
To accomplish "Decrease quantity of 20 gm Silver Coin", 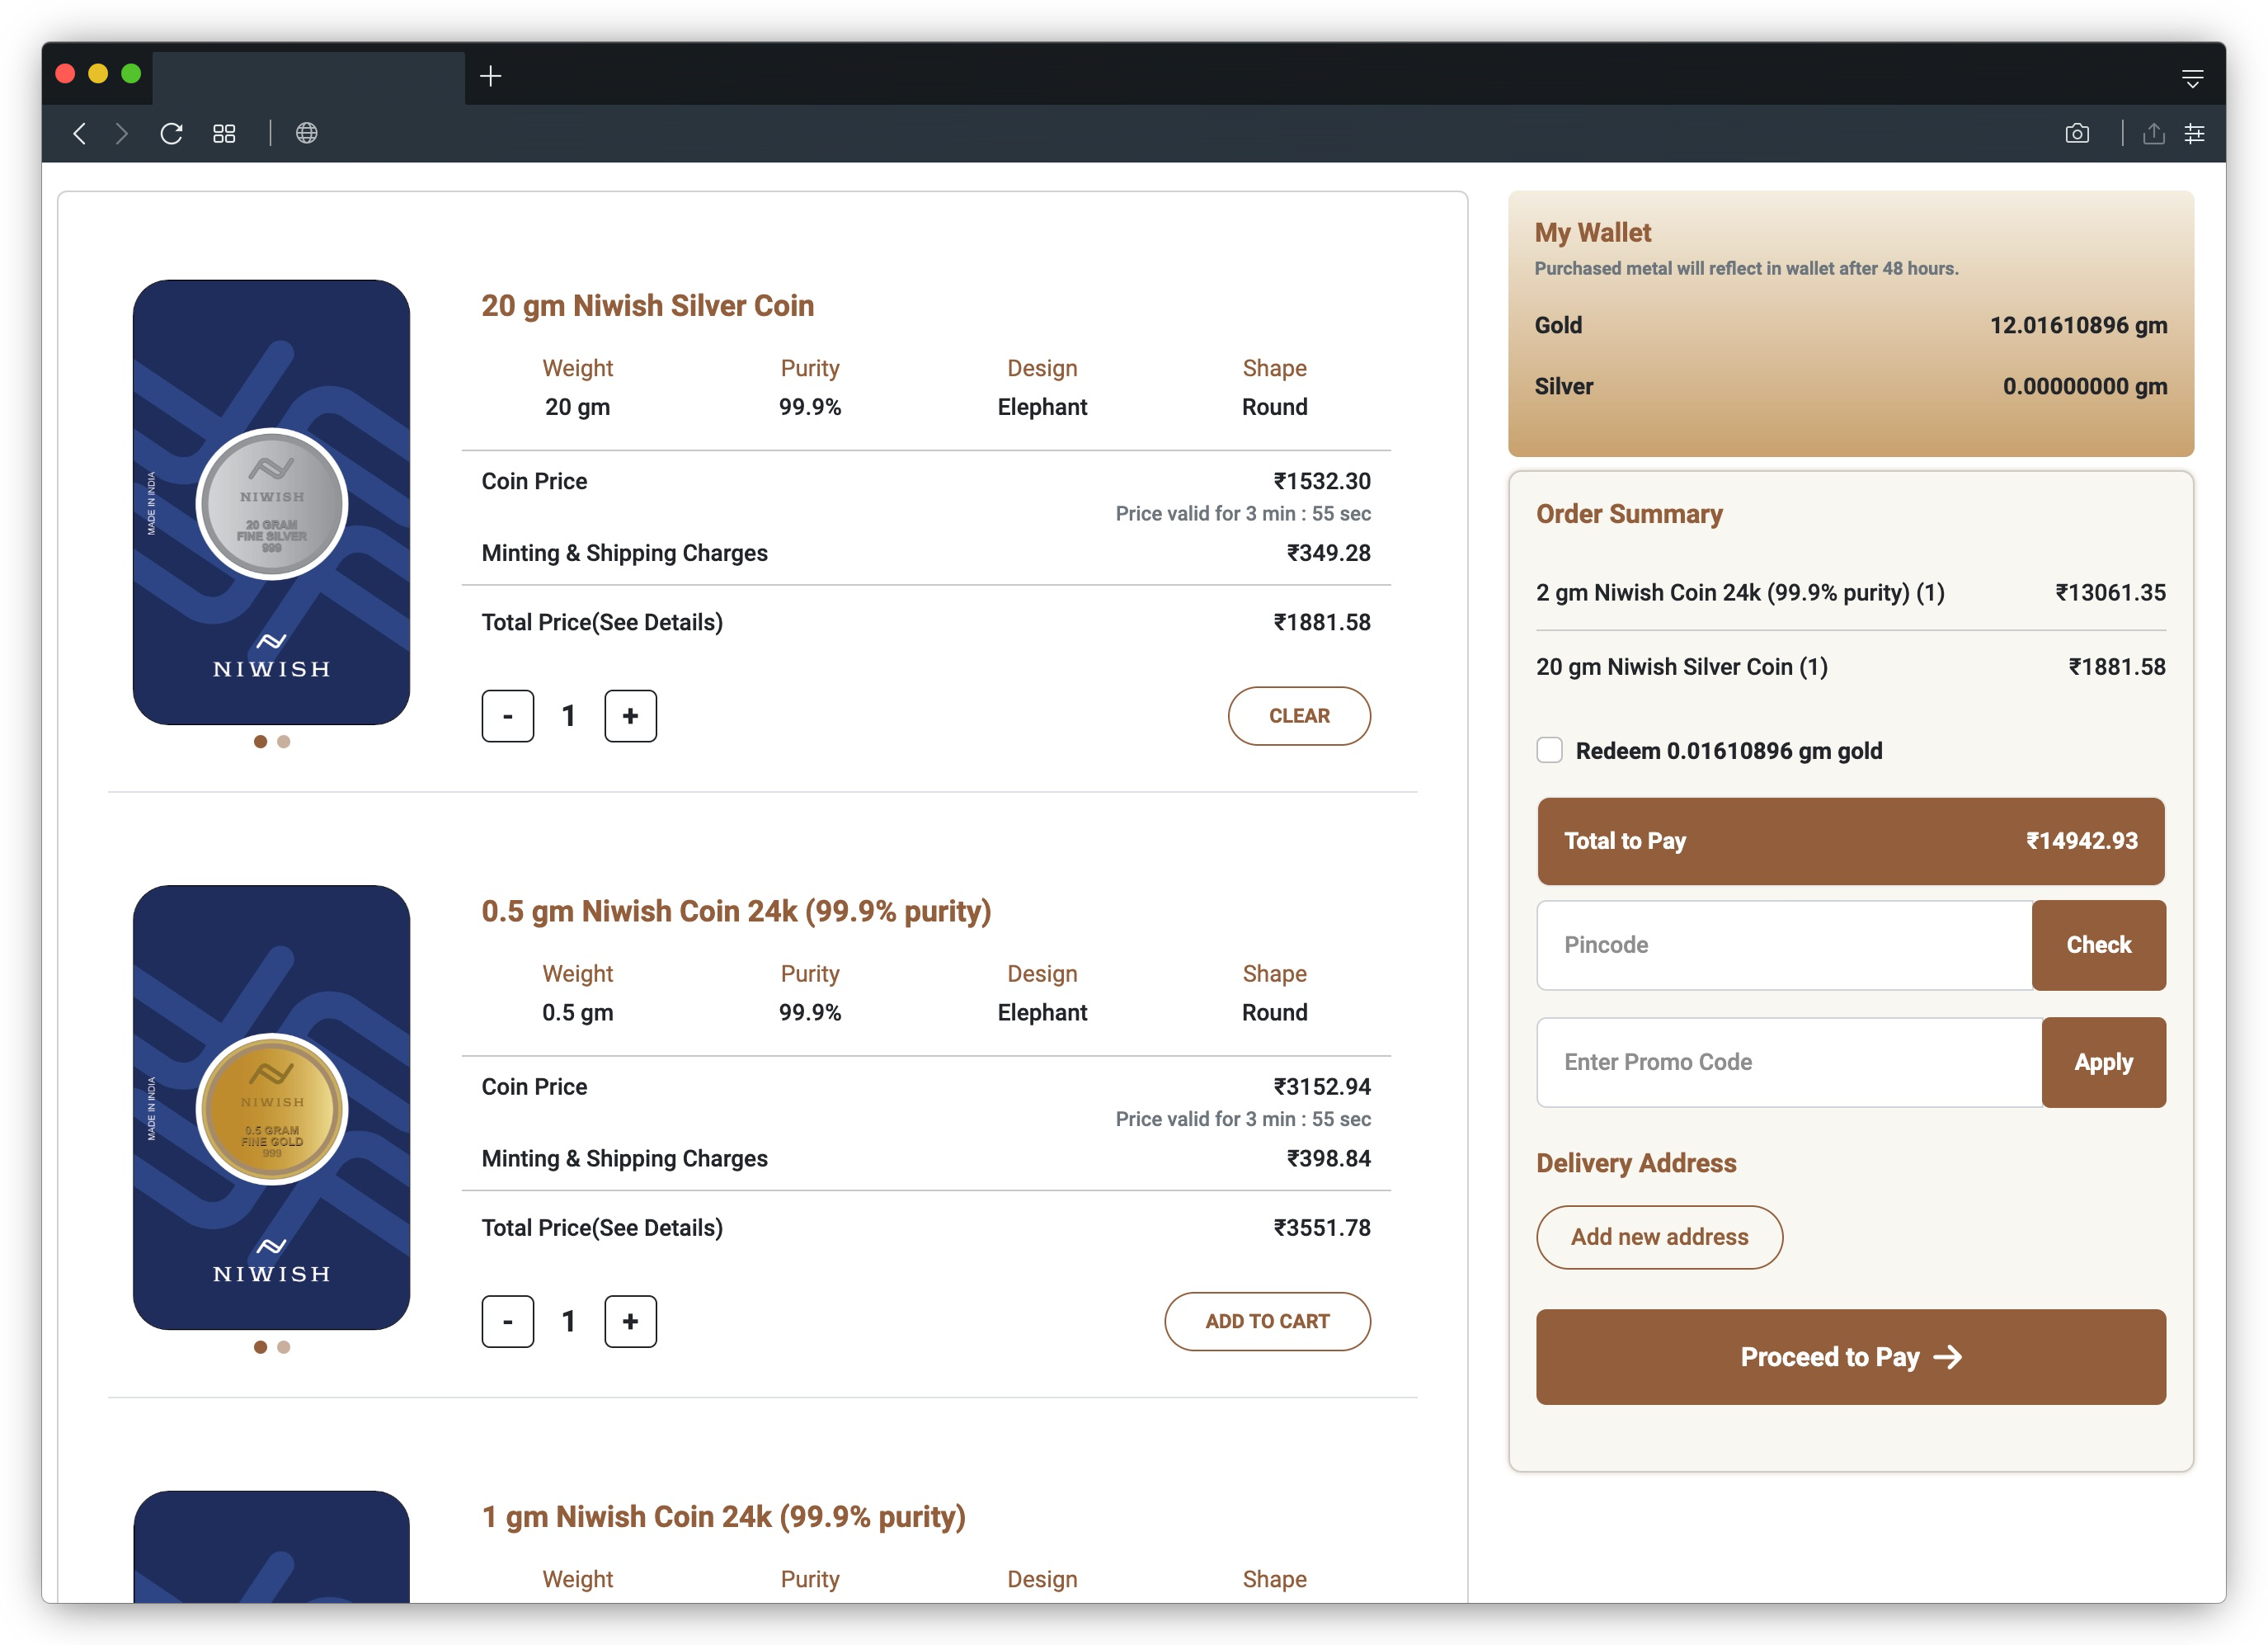I will 508,716.
